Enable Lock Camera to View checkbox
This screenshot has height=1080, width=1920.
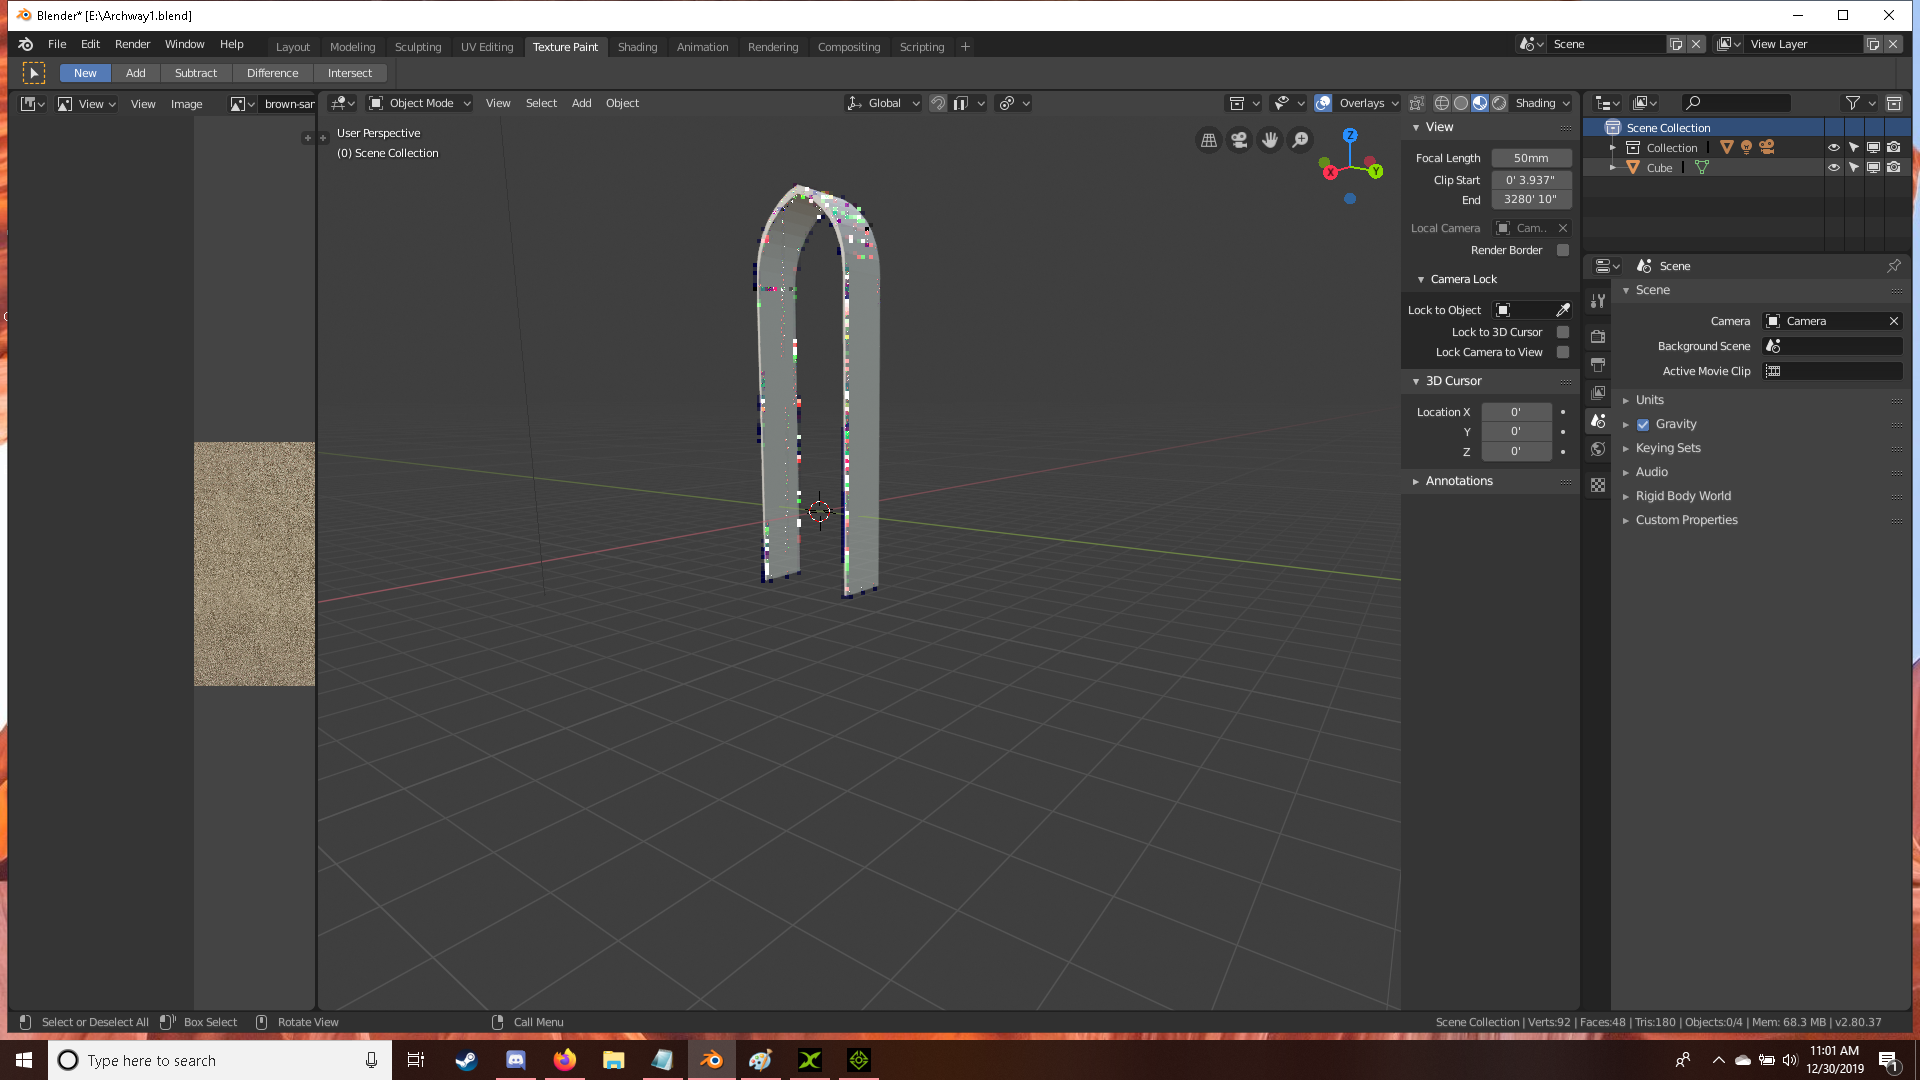click(1563, 352)
